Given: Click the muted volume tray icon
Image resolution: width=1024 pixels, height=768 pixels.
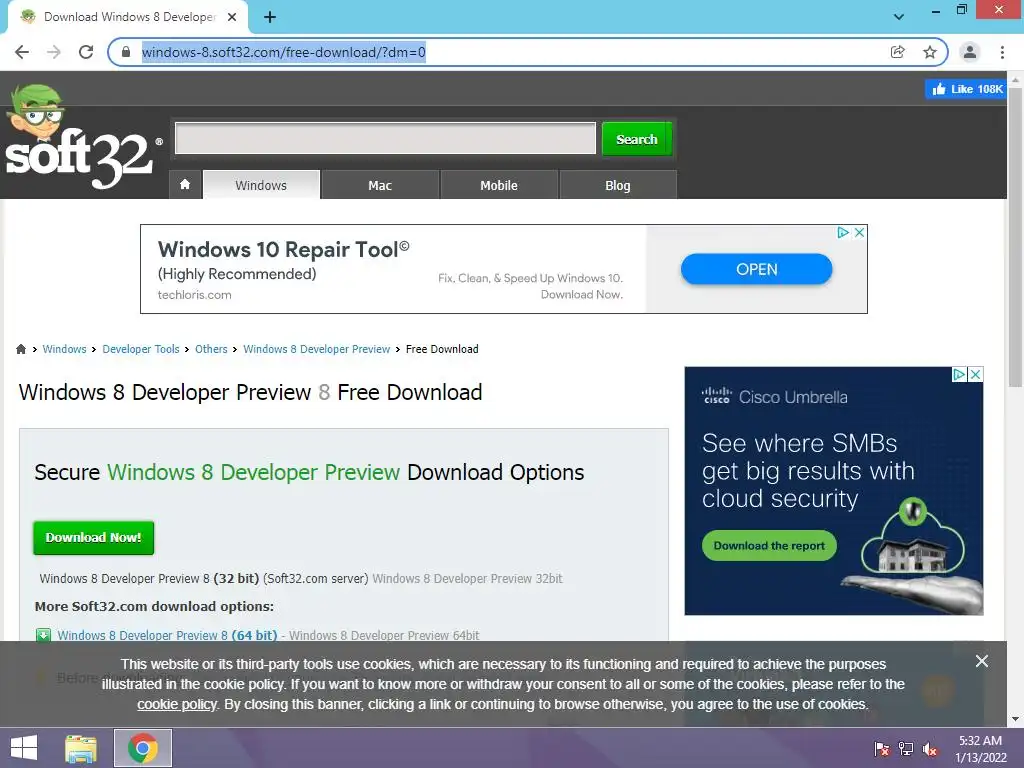Looking at the screenshot, I should 930,748.
